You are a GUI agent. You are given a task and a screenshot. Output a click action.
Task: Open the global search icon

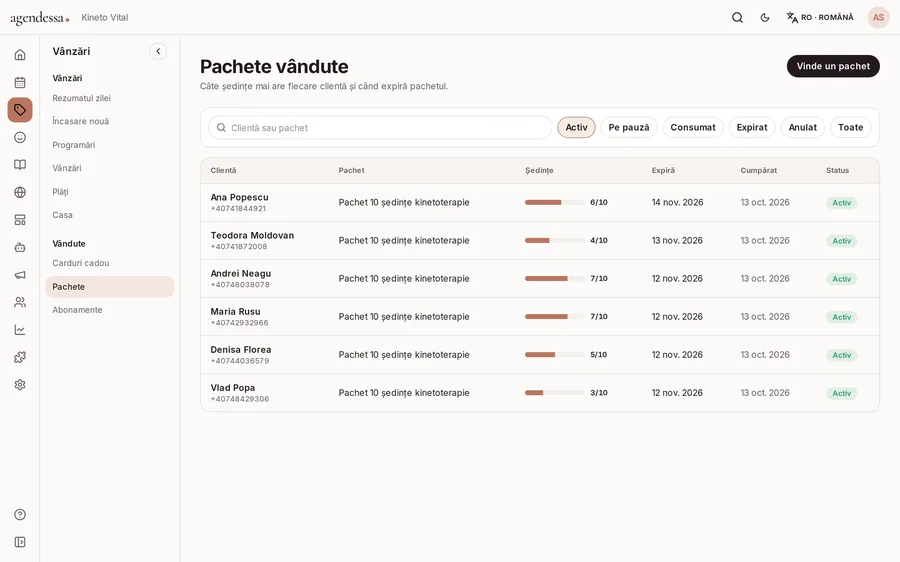click(x=738, y=18)
